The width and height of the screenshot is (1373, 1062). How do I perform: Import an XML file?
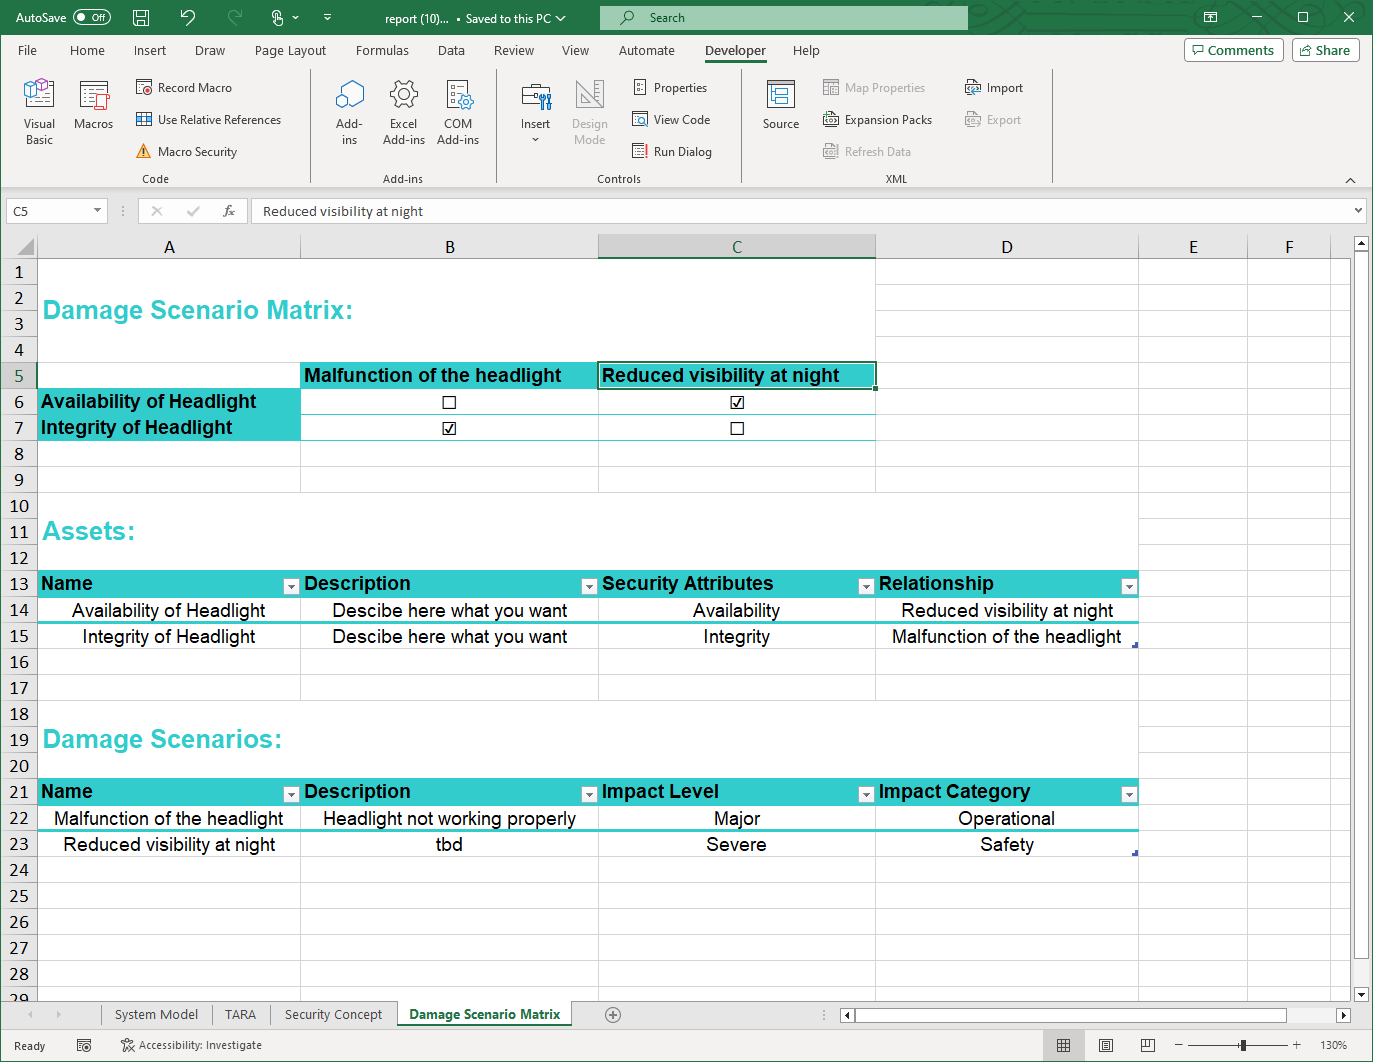pos(994,88)
